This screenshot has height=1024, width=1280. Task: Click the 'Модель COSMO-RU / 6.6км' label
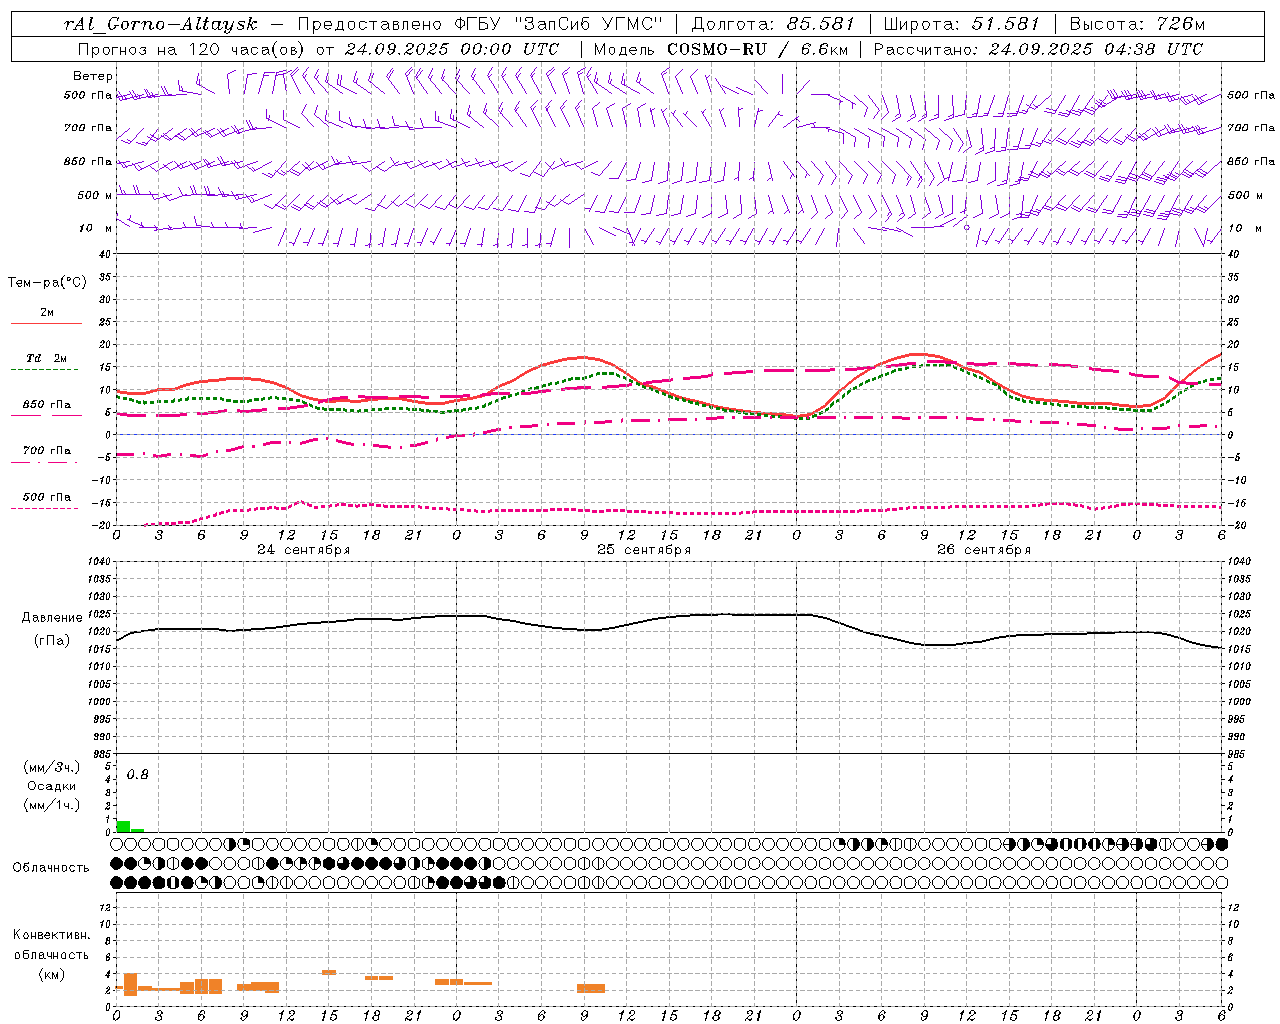click(x=721, y=48)
